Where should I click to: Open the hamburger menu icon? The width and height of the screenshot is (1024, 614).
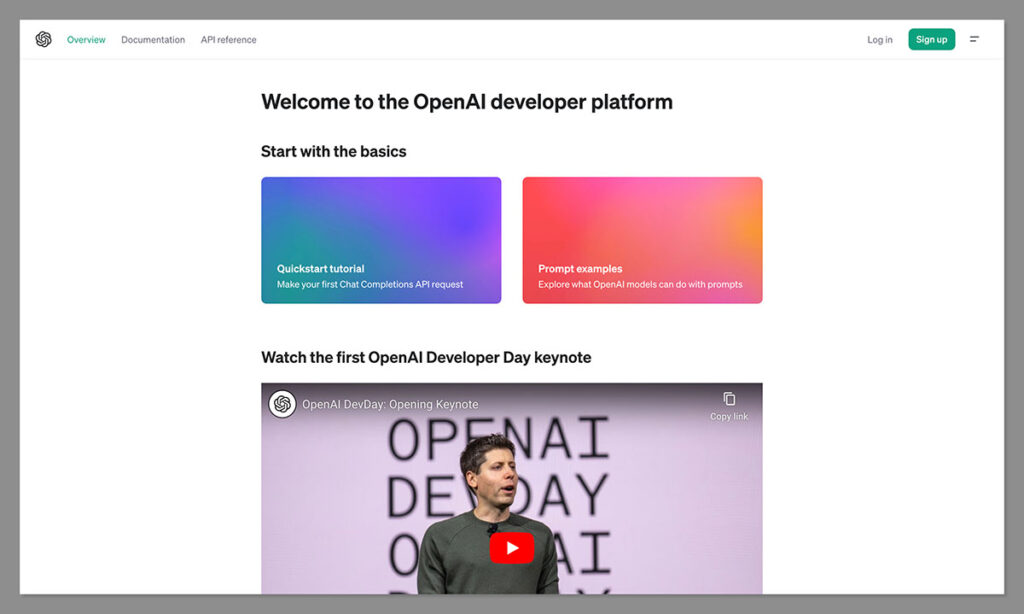[974, 39]
